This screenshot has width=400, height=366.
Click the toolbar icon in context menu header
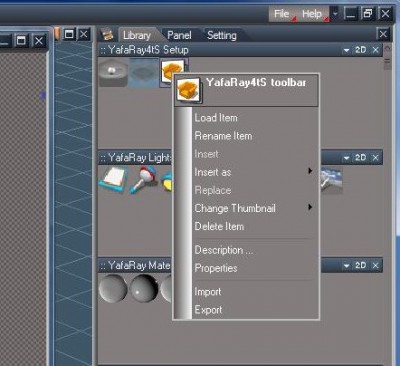click(x=188, y=90)
